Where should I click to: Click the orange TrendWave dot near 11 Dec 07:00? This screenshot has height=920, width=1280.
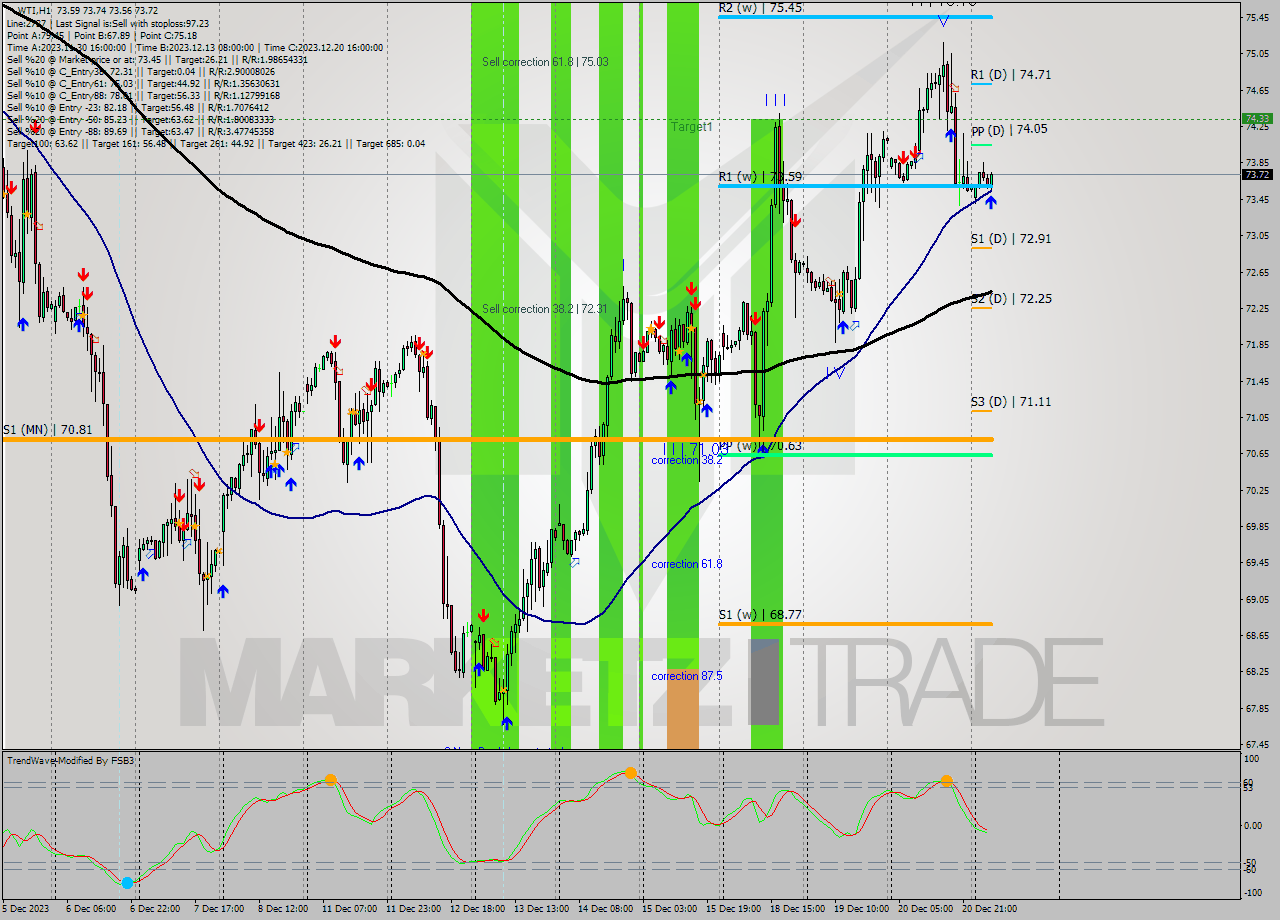330,779
